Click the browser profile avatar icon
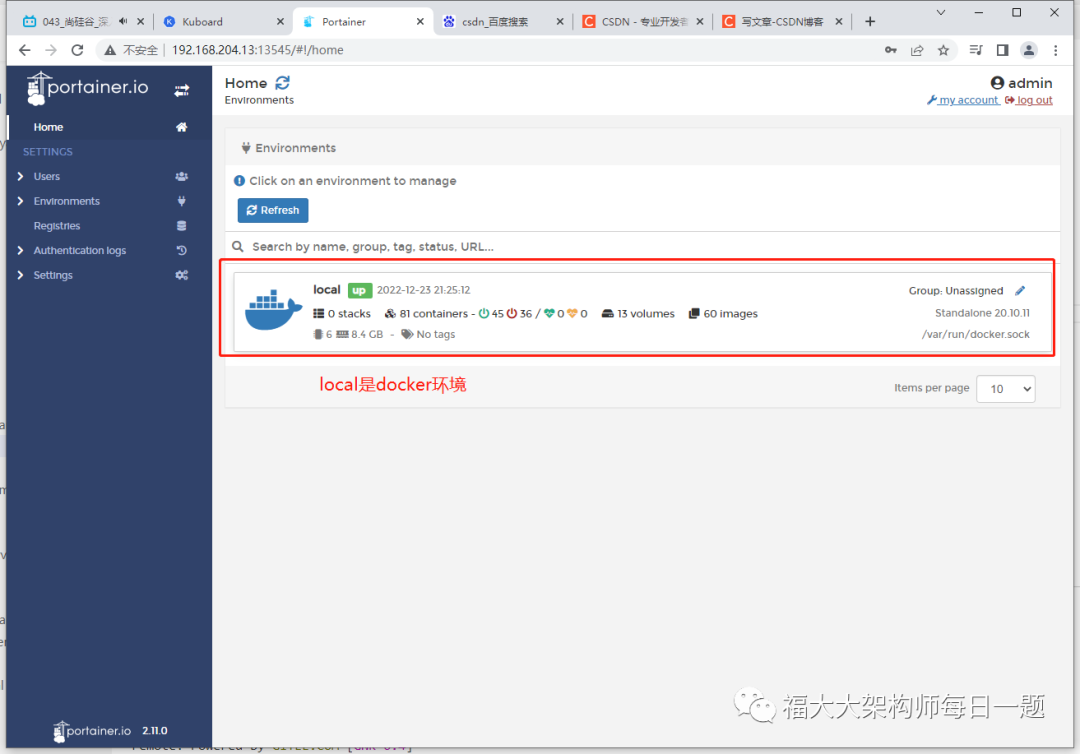1080x754 pixels. [x=1029, y=50]
